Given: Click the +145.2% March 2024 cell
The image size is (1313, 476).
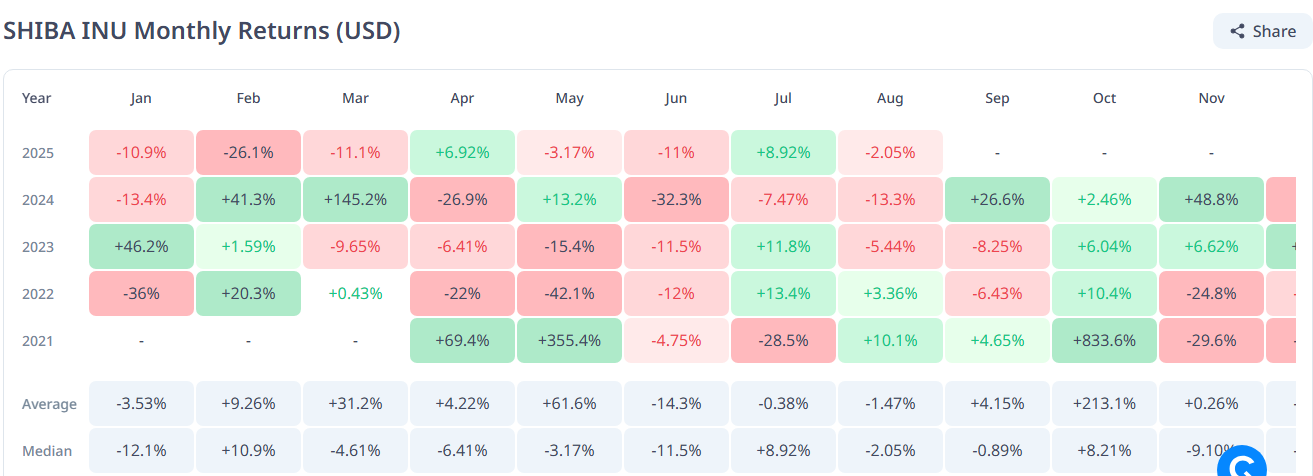Looking at the screenshot, I should coord(355,200).
